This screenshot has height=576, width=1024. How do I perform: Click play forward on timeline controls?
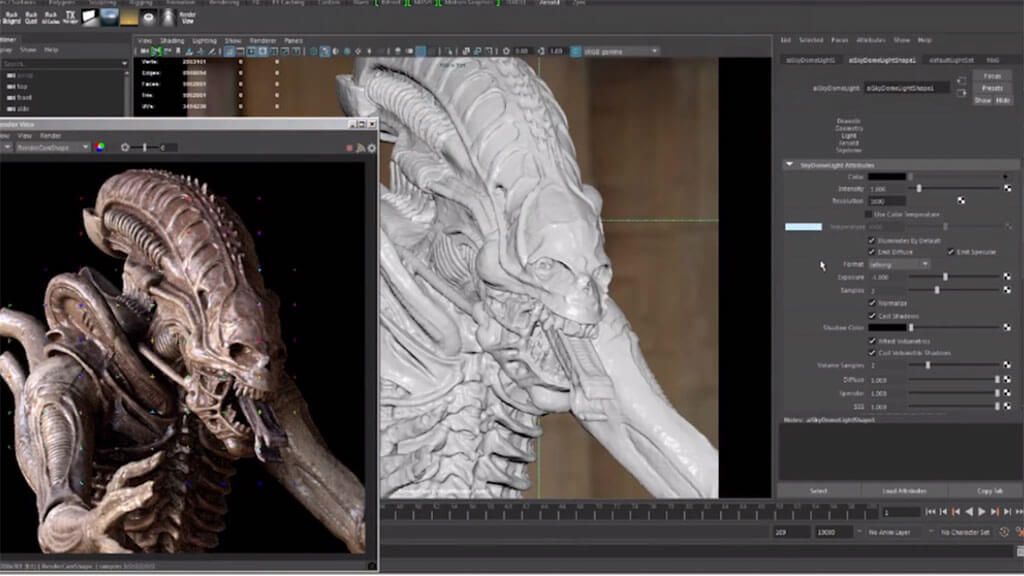[982, 512]
